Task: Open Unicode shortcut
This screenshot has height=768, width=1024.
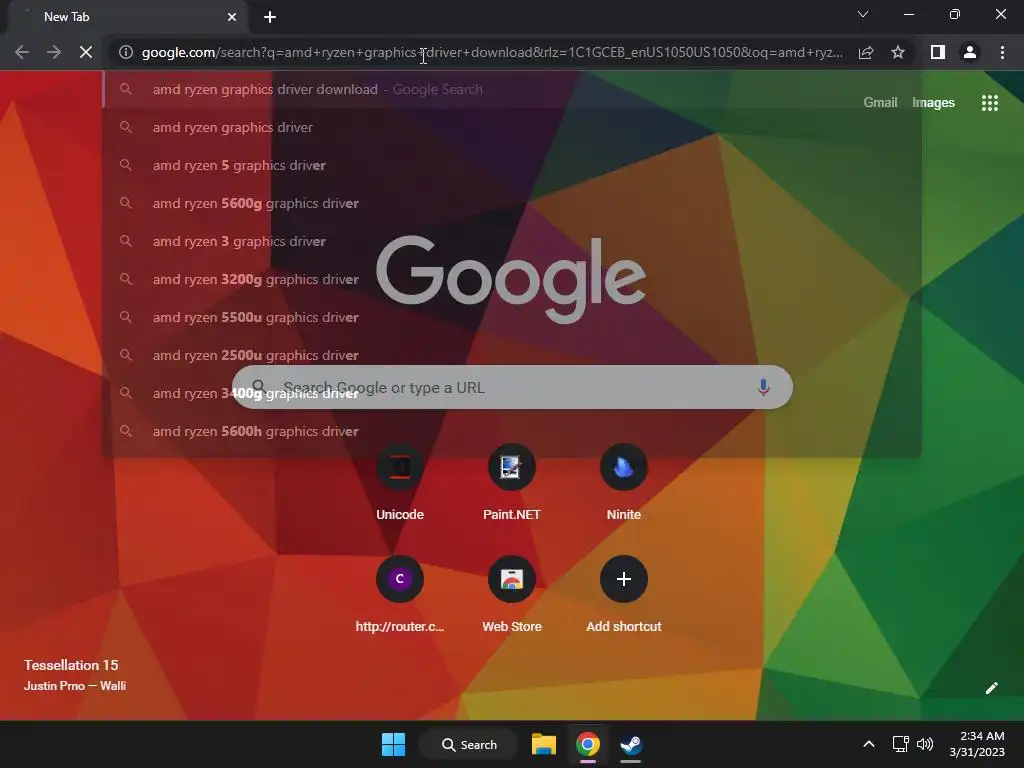Action: click(400, 483)
